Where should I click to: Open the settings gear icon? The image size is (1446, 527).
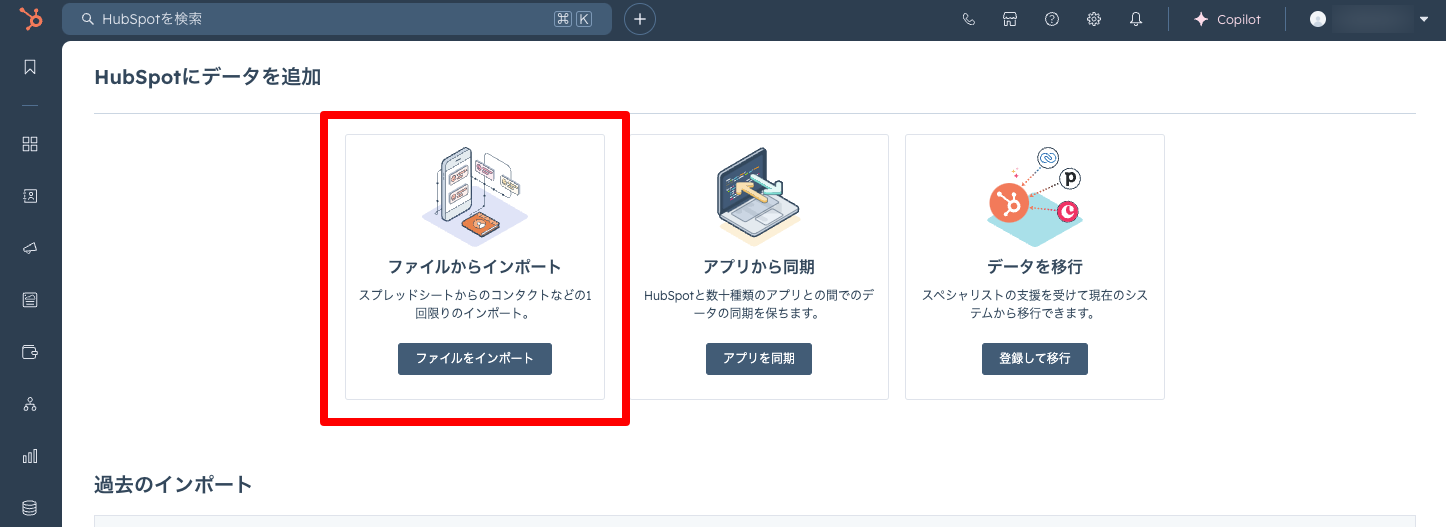pos(1094,19)
